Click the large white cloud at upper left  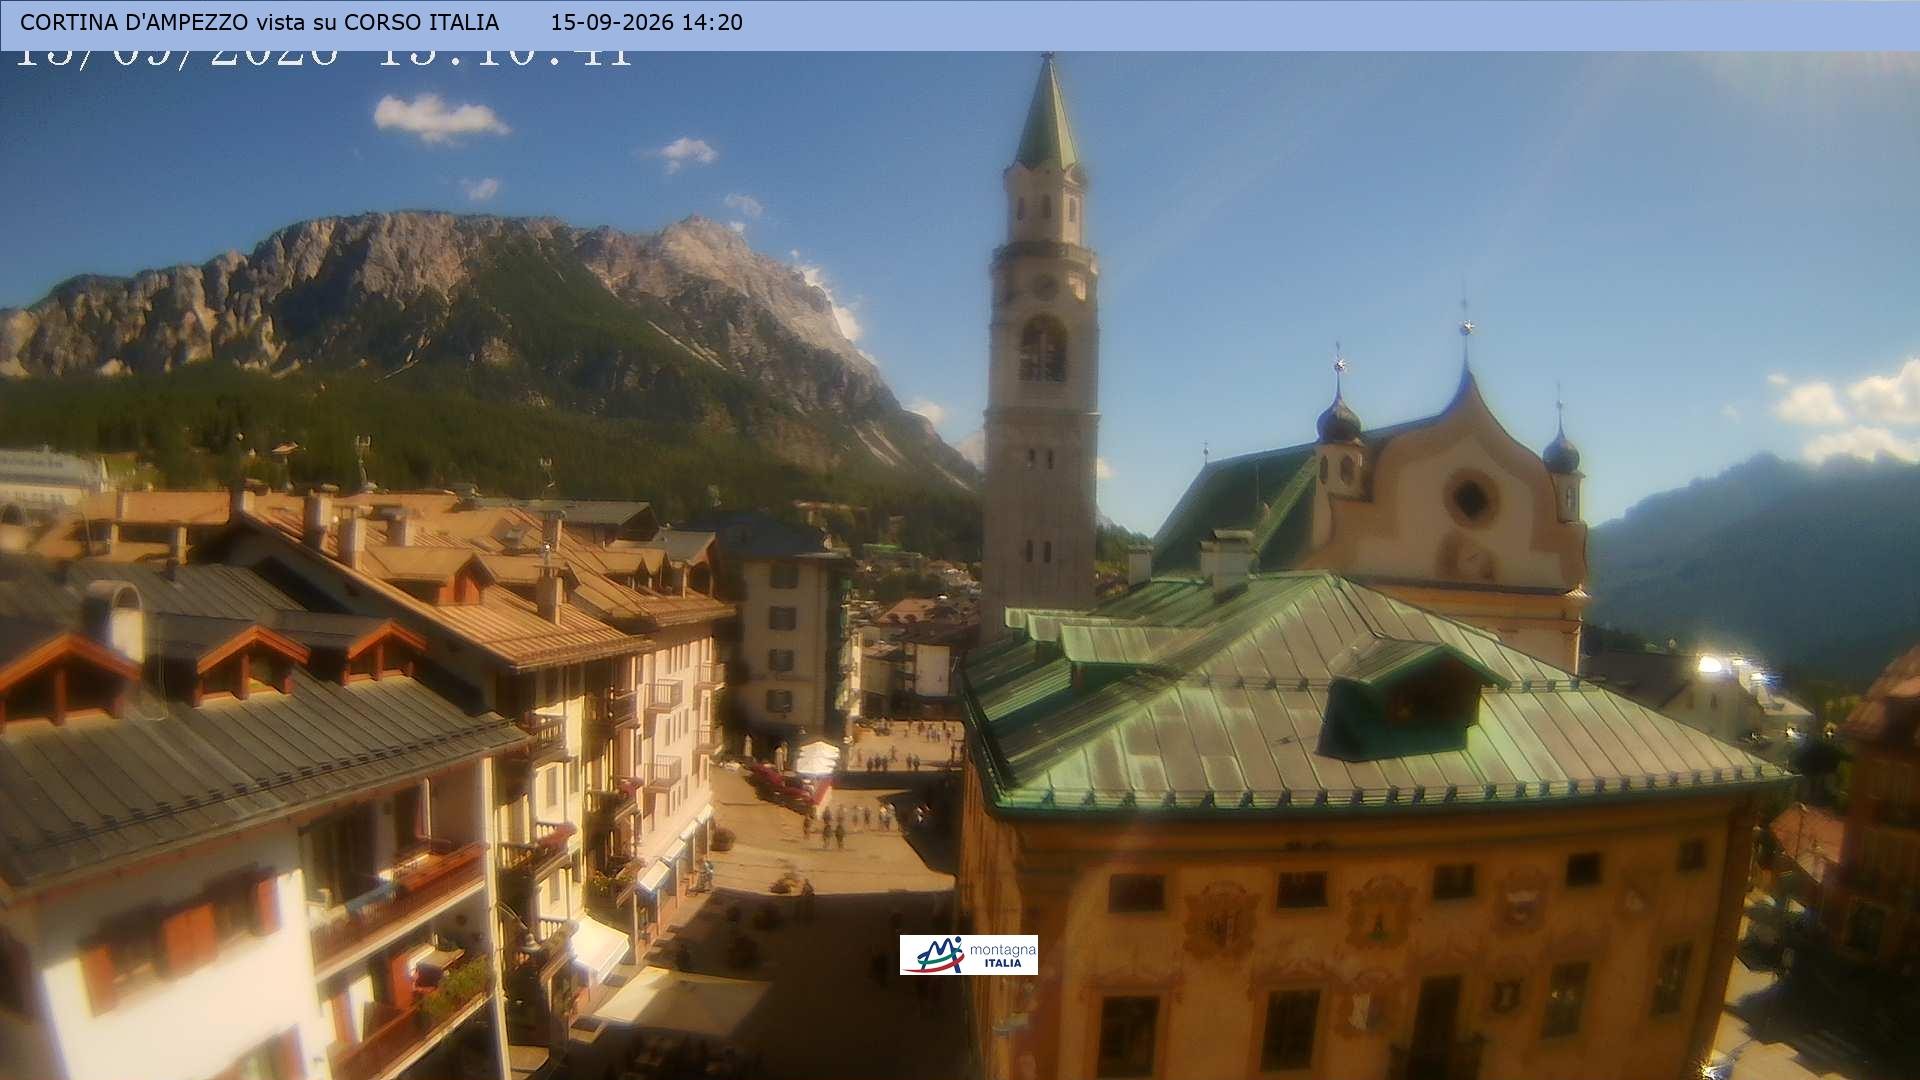tap(439, 118)
